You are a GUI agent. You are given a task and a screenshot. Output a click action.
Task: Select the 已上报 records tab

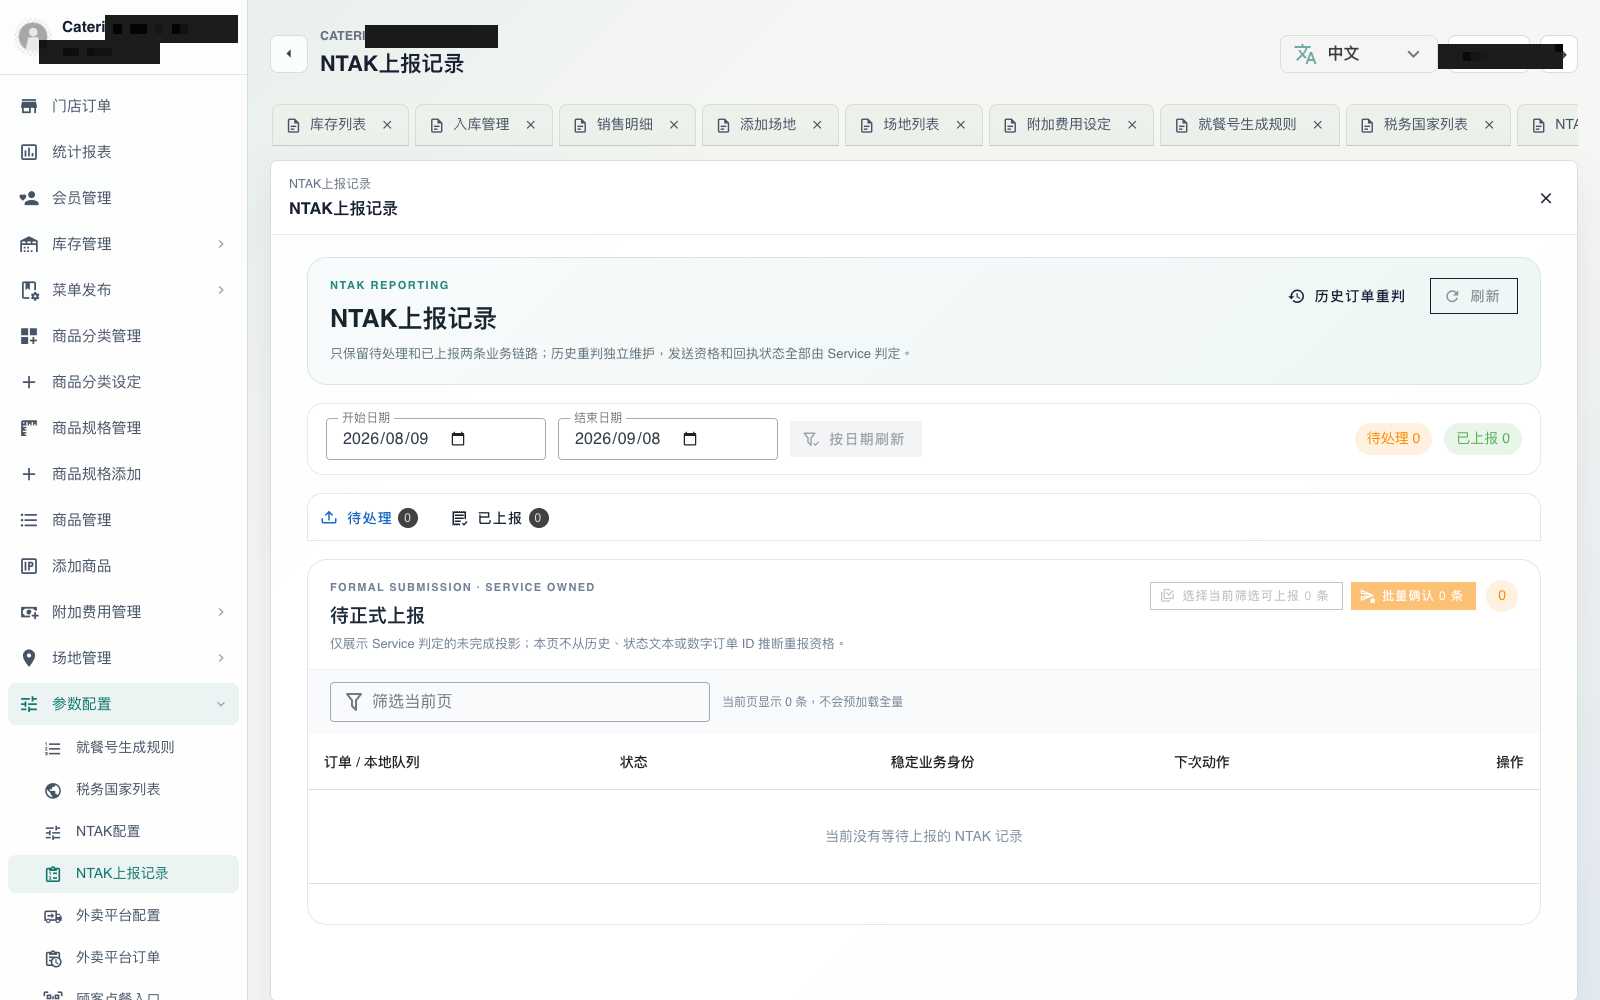[500, 518]
